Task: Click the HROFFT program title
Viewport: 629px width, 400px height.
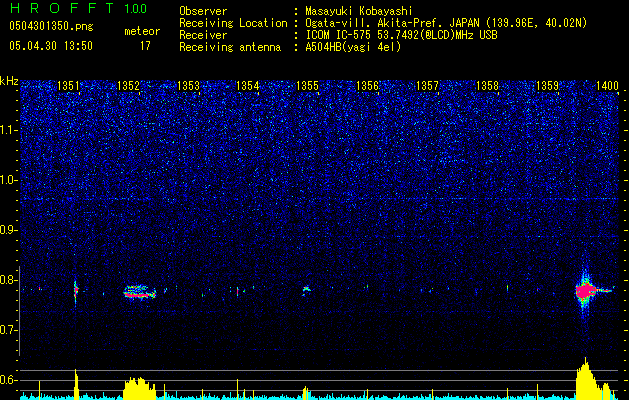Action: pos(62,8)
